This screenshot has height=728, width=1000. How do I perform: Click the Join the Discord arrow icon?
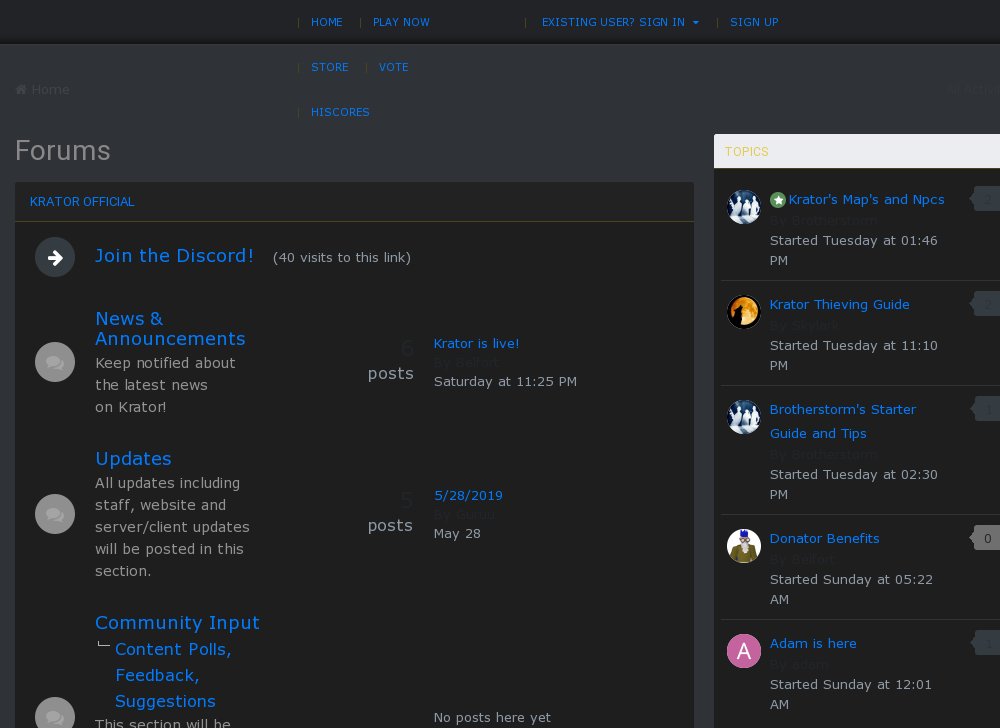(55, 258)
